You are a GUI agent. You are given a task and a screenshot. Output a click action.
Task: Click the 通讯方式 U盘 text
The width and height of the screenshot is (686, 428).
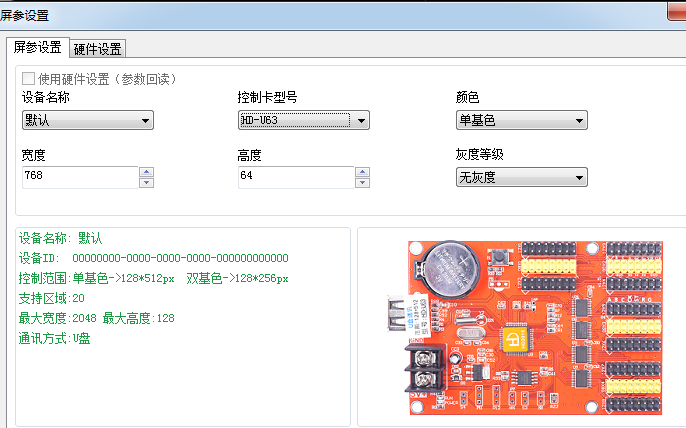[x=56, y=338]
